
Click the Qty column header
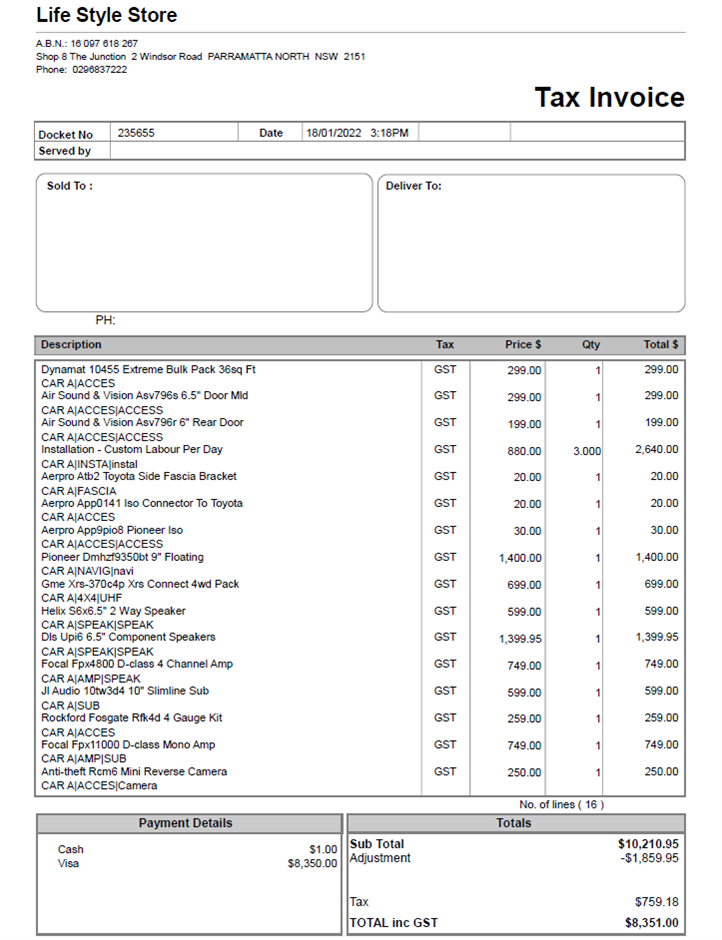point(591,345)
